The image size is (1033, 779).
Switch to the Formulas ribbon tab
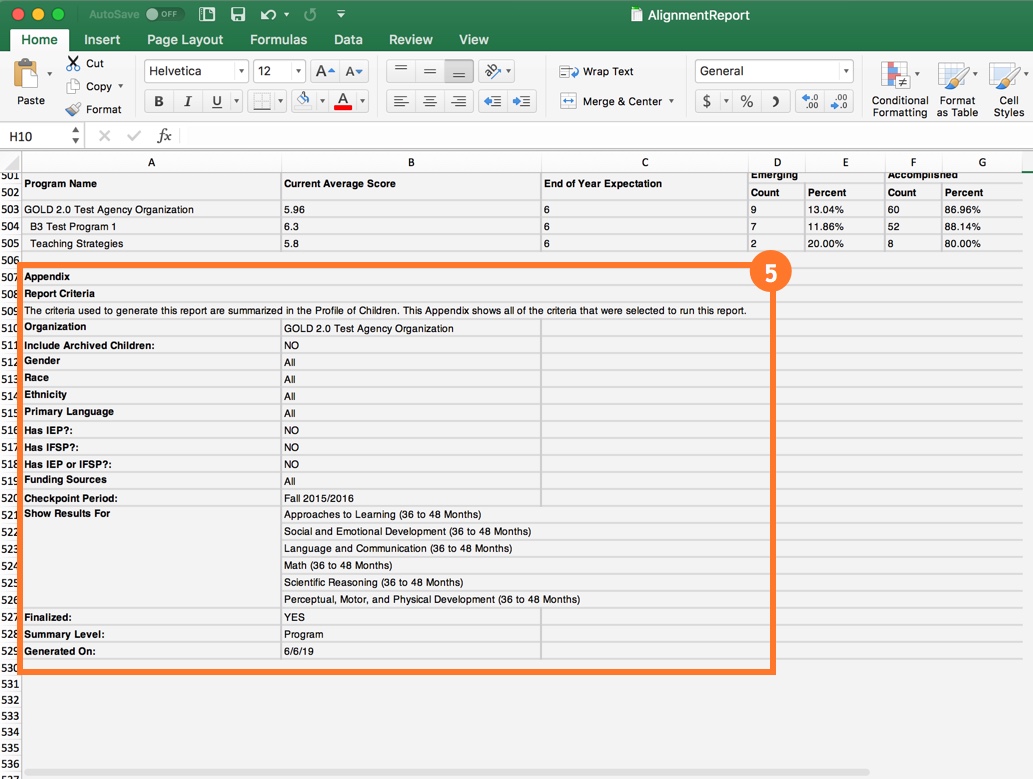(278, 40)
